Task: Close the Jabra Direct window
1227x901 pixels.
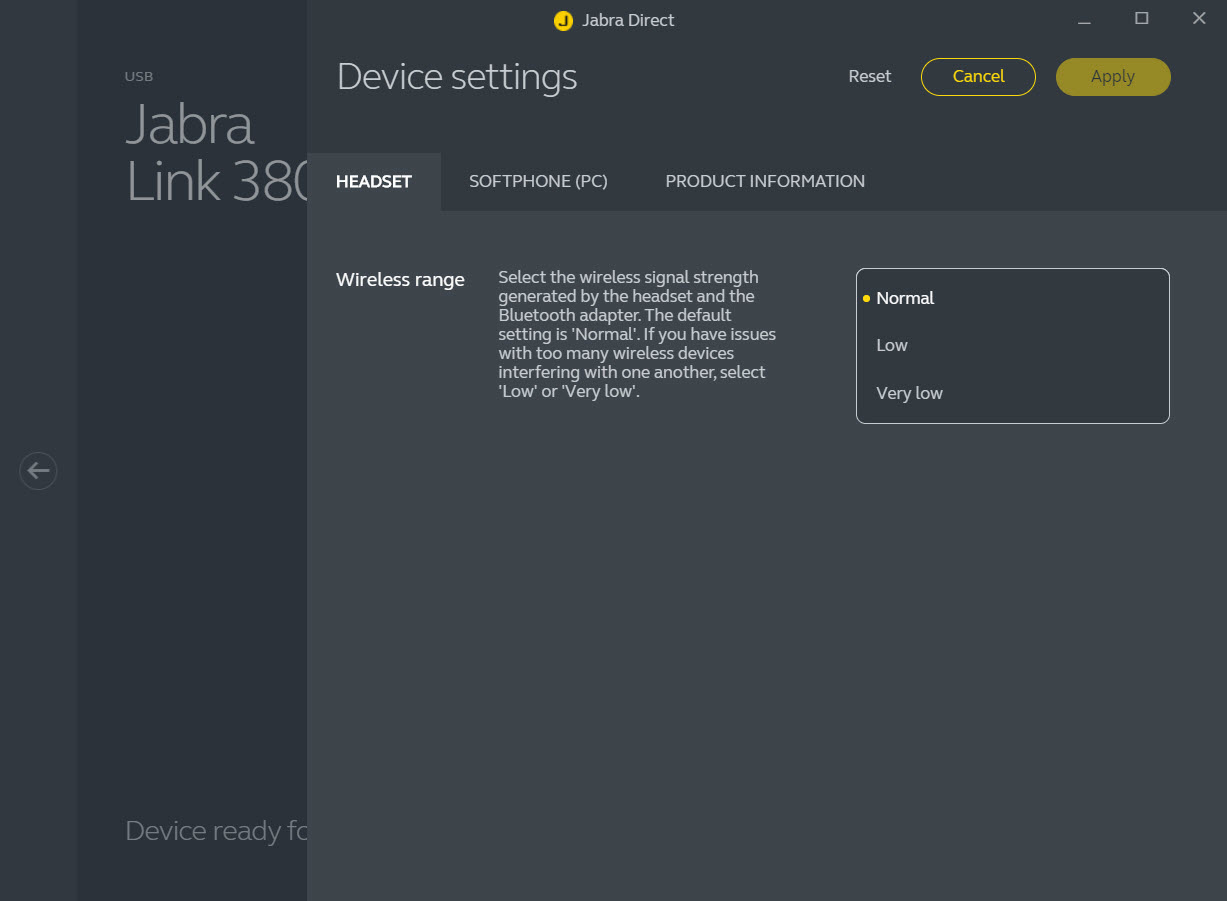Action: tap(1199, 19)
